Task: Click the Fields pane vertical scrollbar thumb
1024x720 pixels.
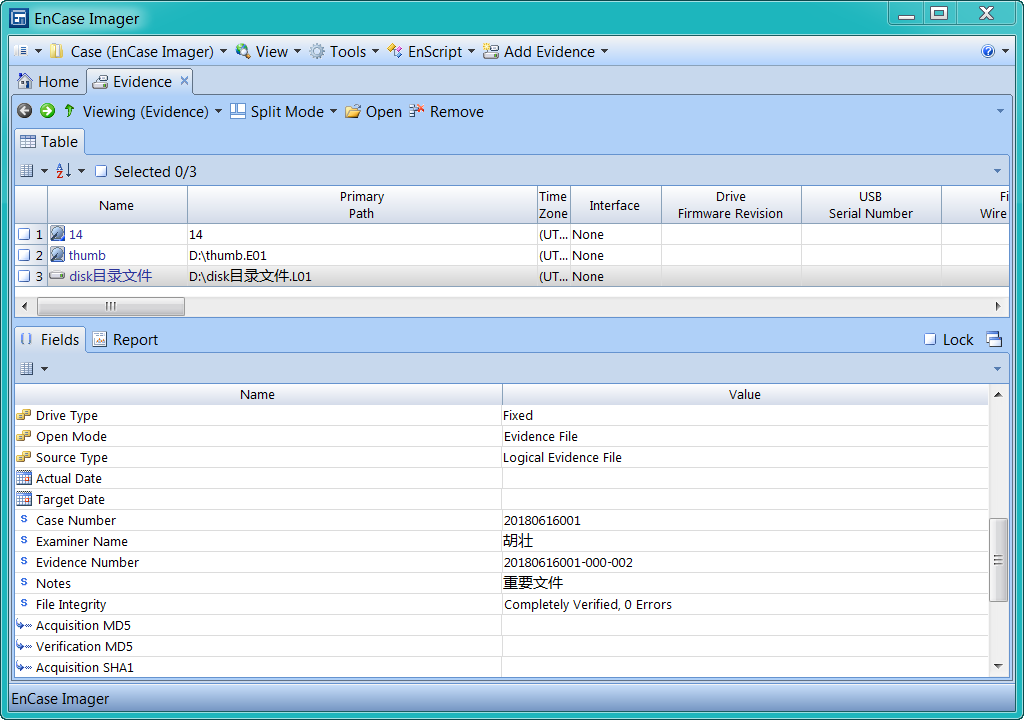Action: click(x=998, y=560)
